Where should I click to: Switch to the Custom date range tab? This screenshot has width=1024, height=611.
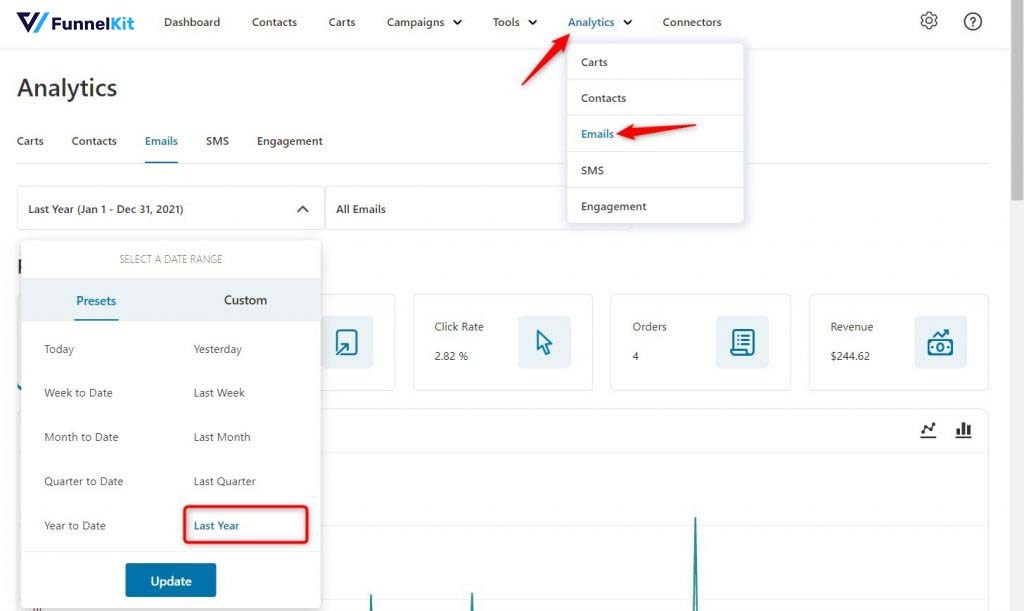coord(246,300)
